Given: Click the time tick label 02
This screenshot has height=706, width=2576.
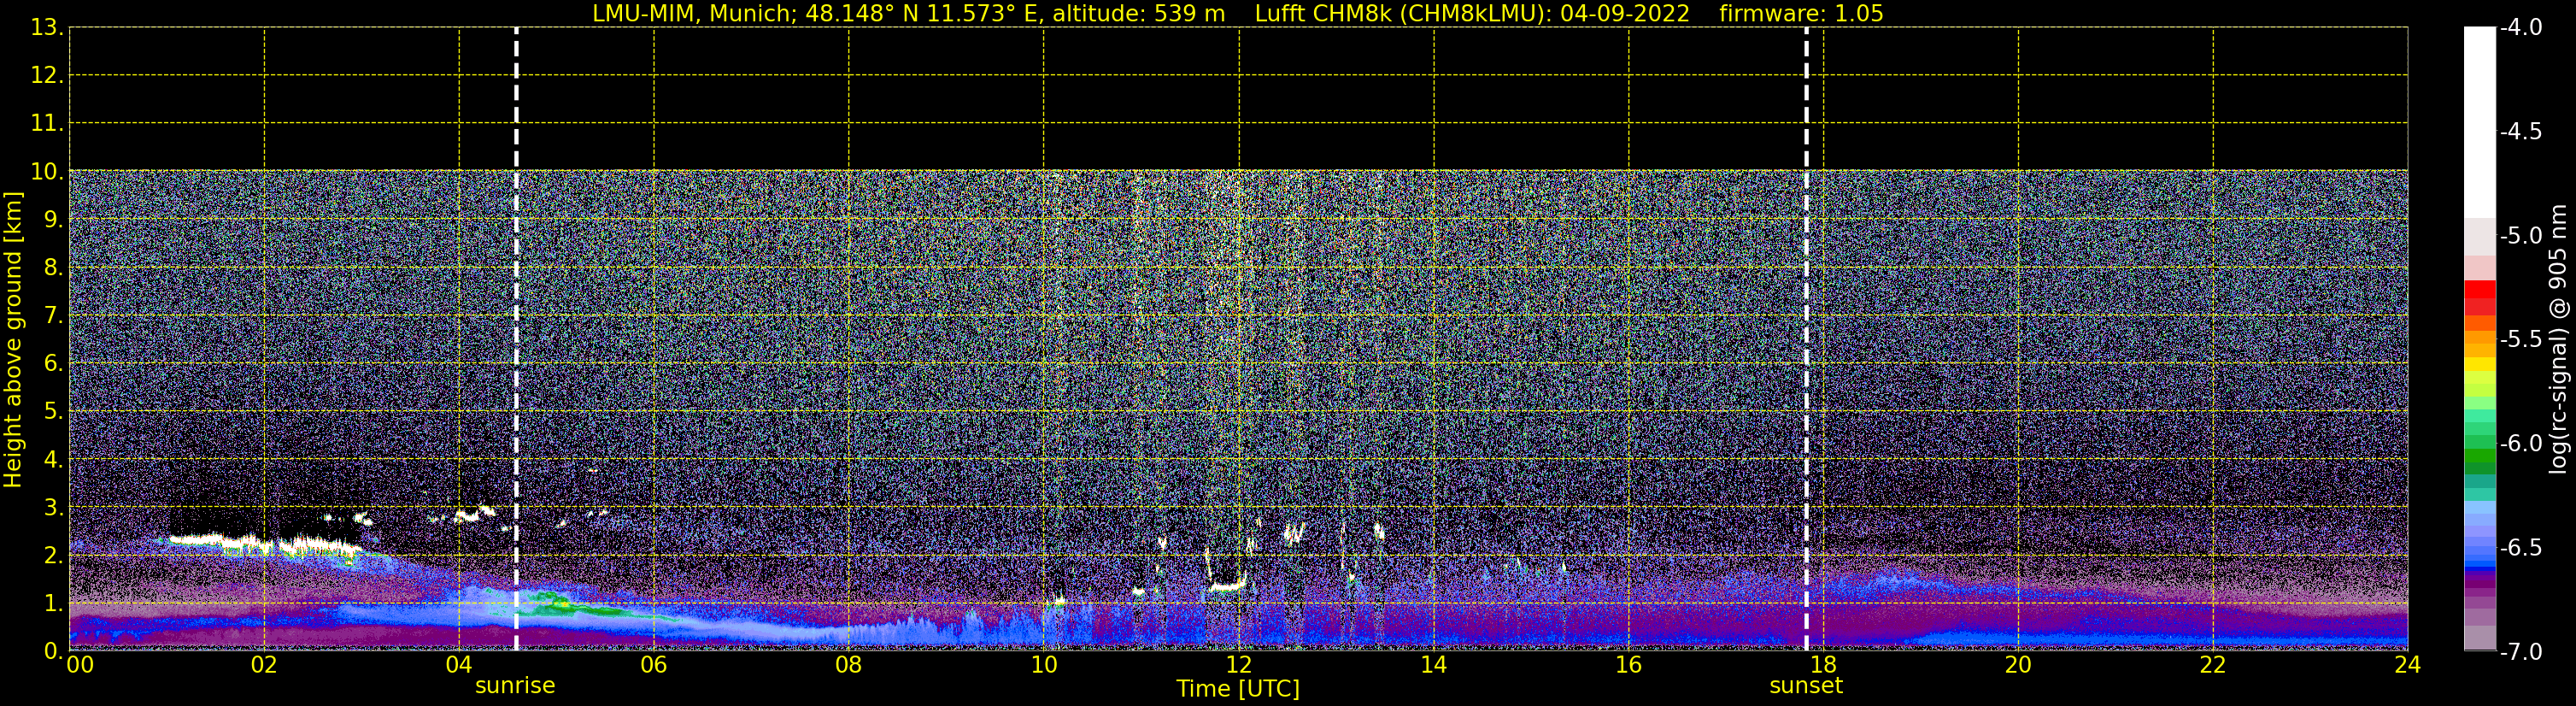Looking at the screenshot, I should pos(264,665).
